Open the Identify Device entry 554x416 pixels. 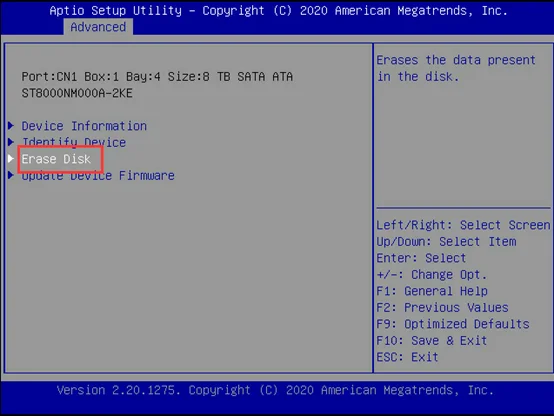pos(74,142)
